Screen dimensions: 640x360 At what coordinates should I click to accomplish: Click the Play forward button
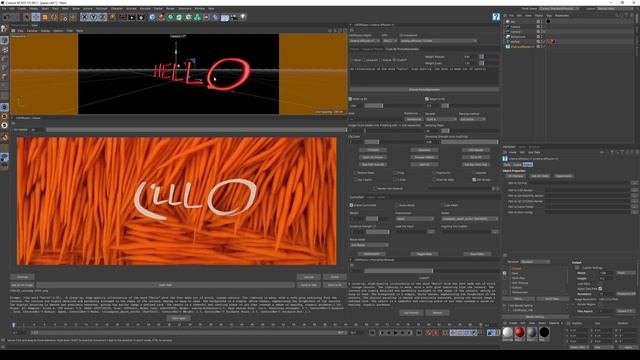396,333
